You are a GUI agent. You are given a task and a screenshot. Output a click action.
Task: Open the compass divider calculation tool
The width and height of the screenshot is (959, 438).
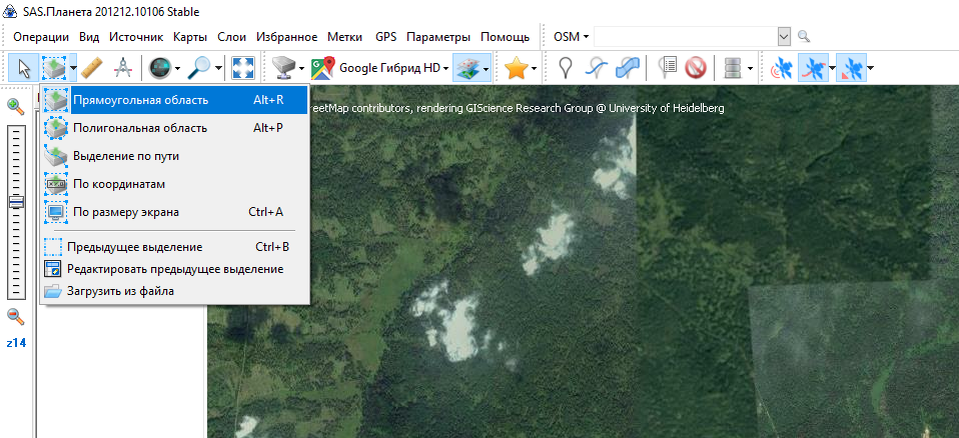click(x=124, y=68)
